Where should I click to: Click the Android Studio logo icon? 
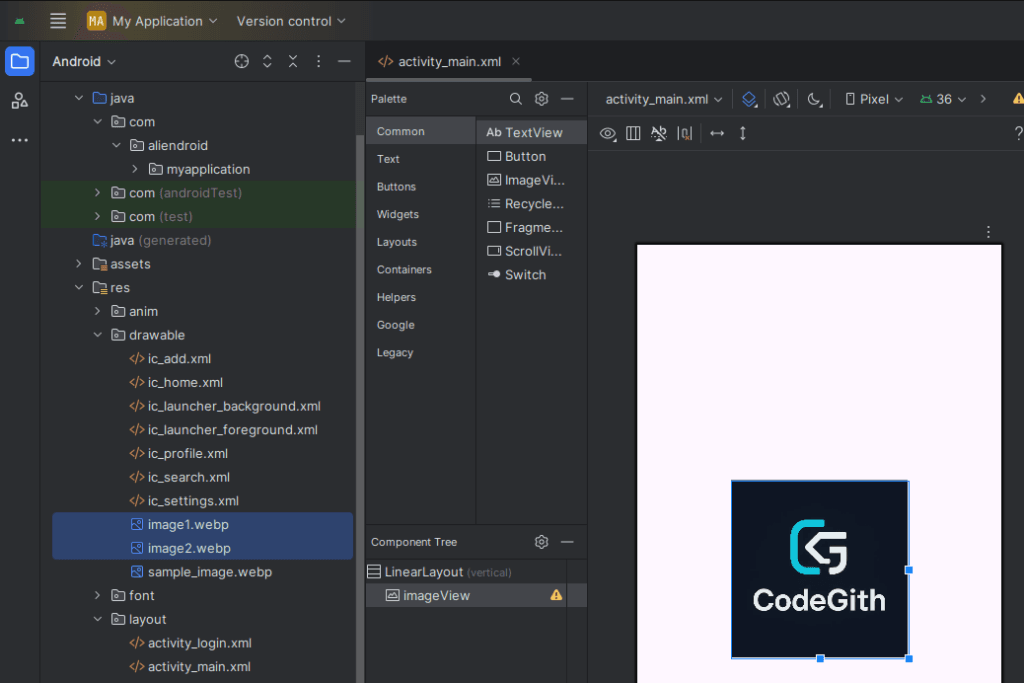(x=20, y=21)
